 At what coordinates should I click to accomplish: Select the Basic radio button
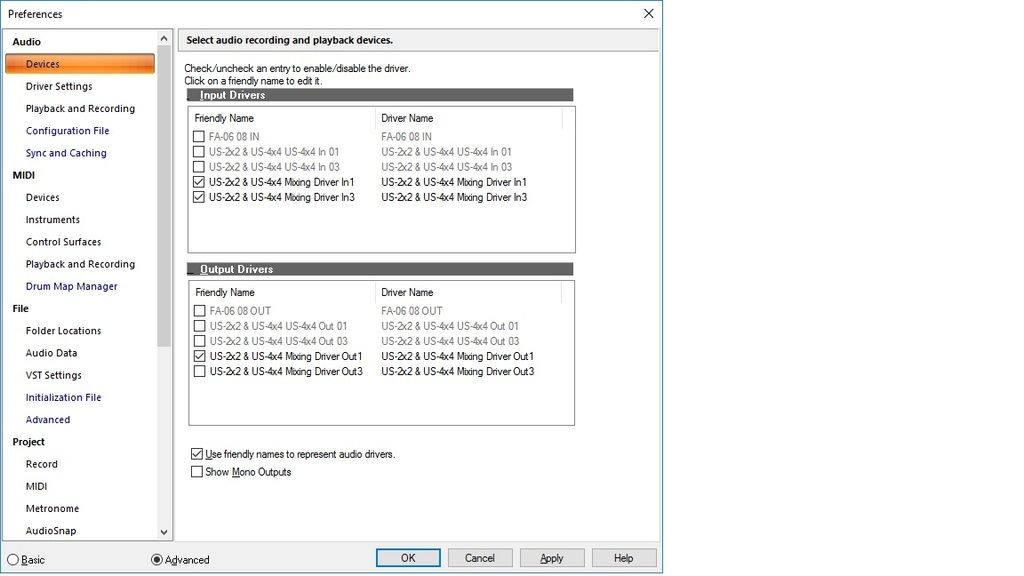pos(13,560)
